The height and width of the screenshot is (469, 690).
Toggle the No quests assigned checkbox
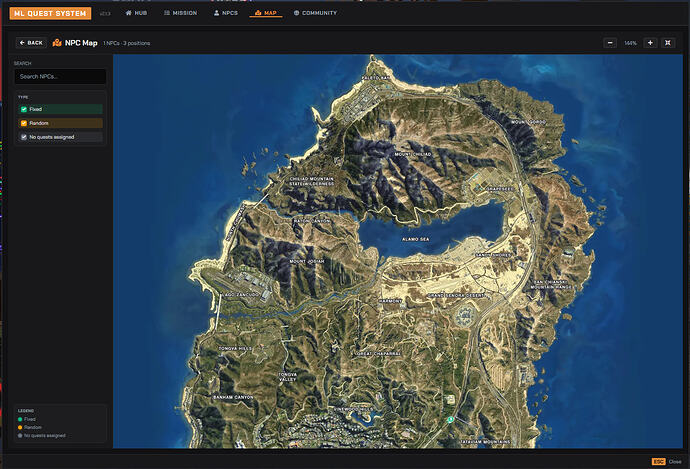pos(24,137)
